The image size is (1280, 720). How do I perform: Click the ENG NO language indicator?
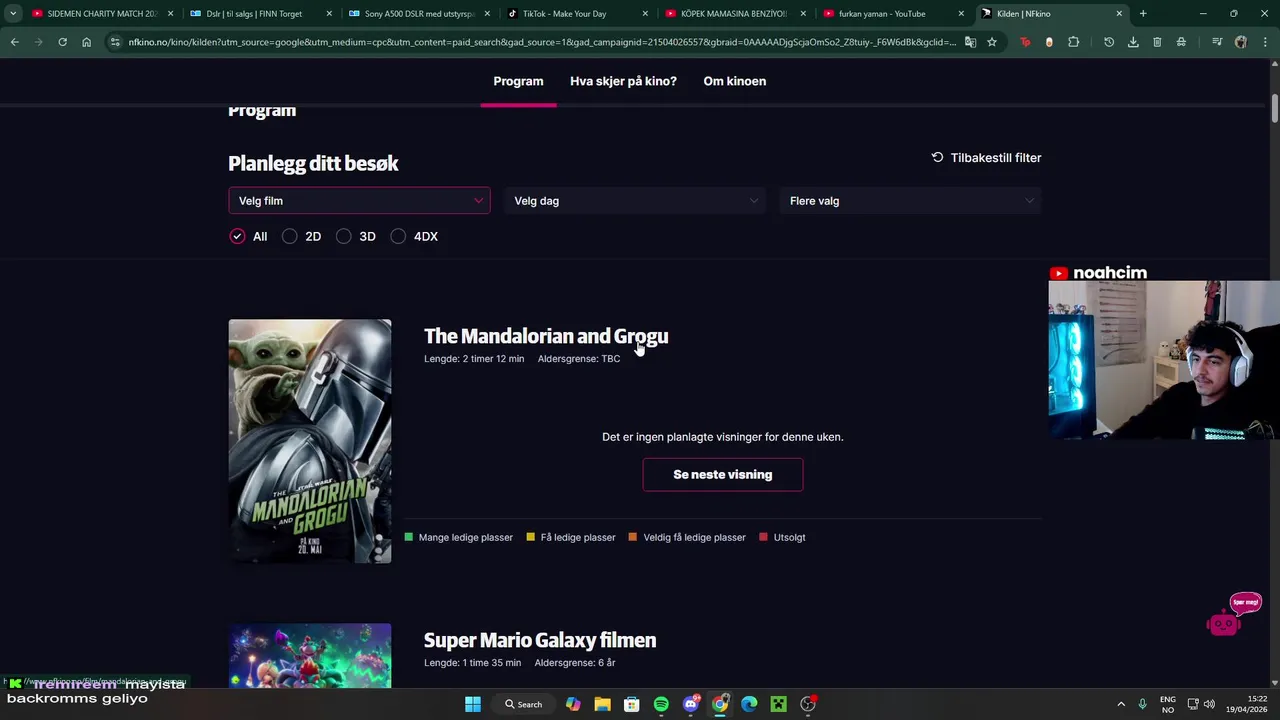[x=1167, y=704]
